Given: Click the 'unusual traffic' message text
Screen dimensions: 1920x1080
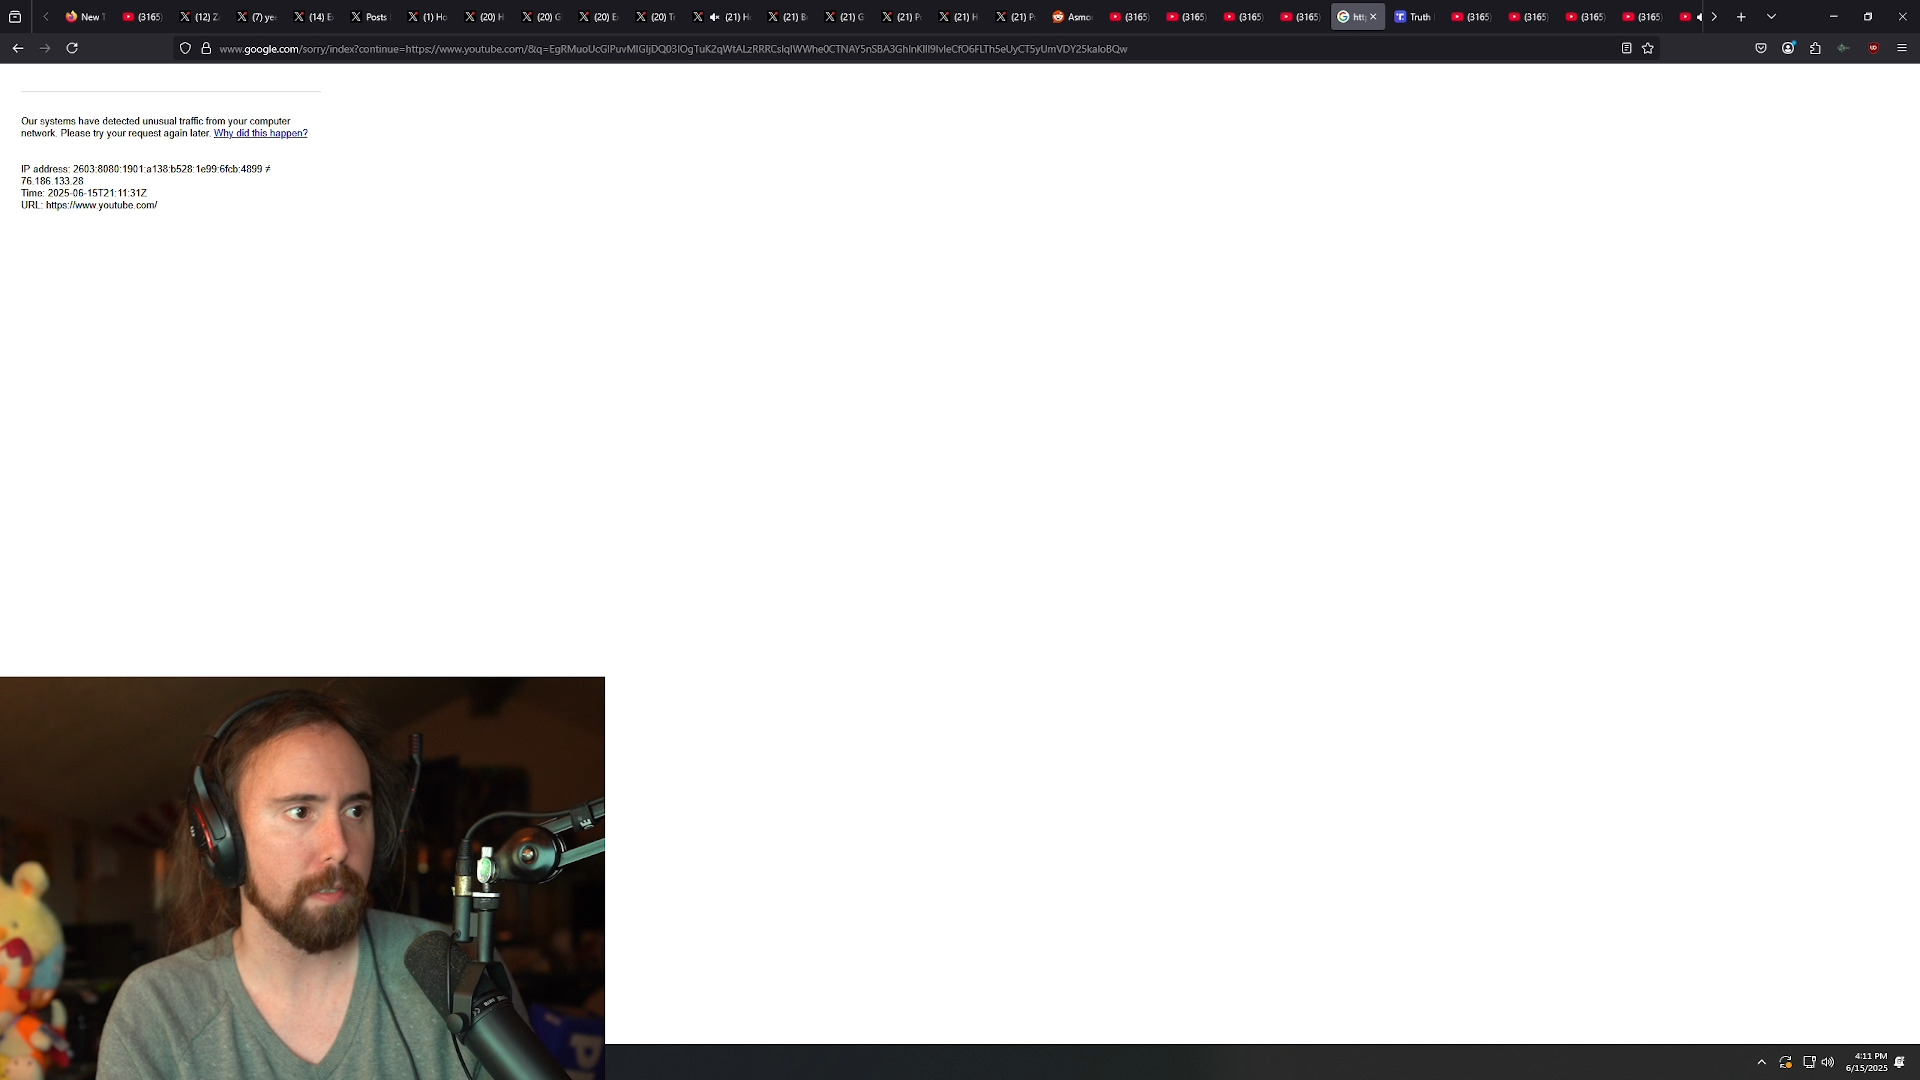Looking at the screenshot, I should 164,127.
